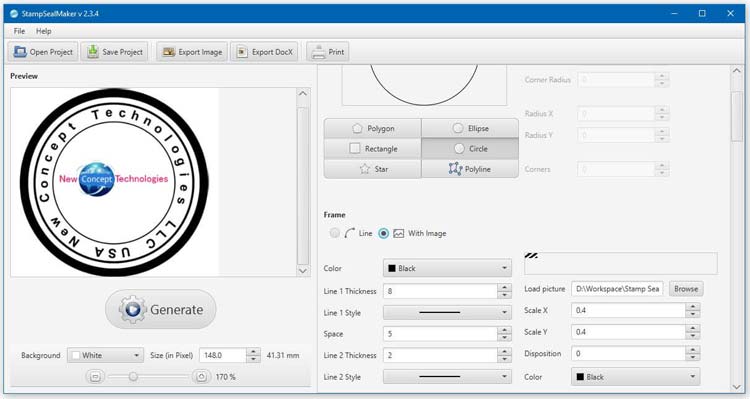The height and width of the screenshot is (399, 750).
Task: Choose the With Image frame radio option
Action: click(384, 233)
